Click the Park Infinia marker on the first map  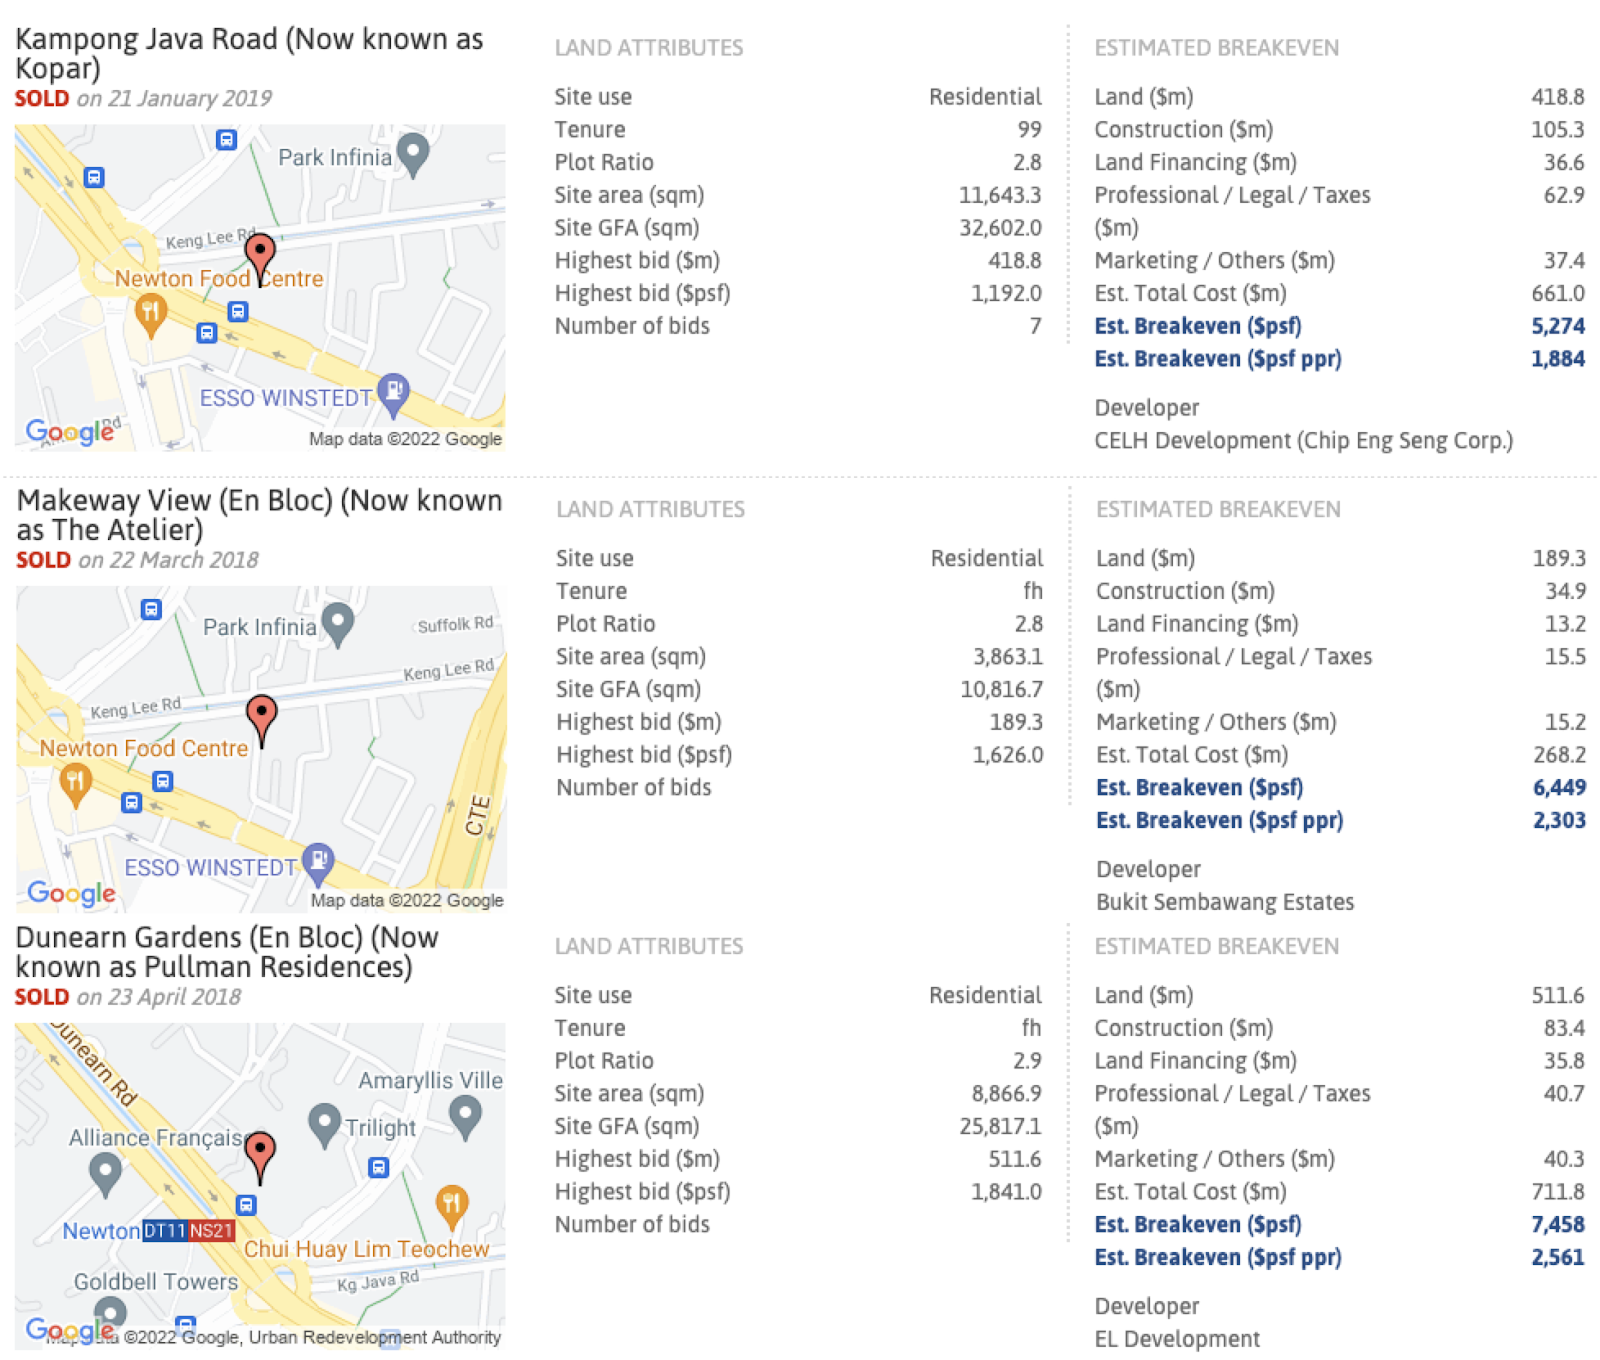pos(413,156)
